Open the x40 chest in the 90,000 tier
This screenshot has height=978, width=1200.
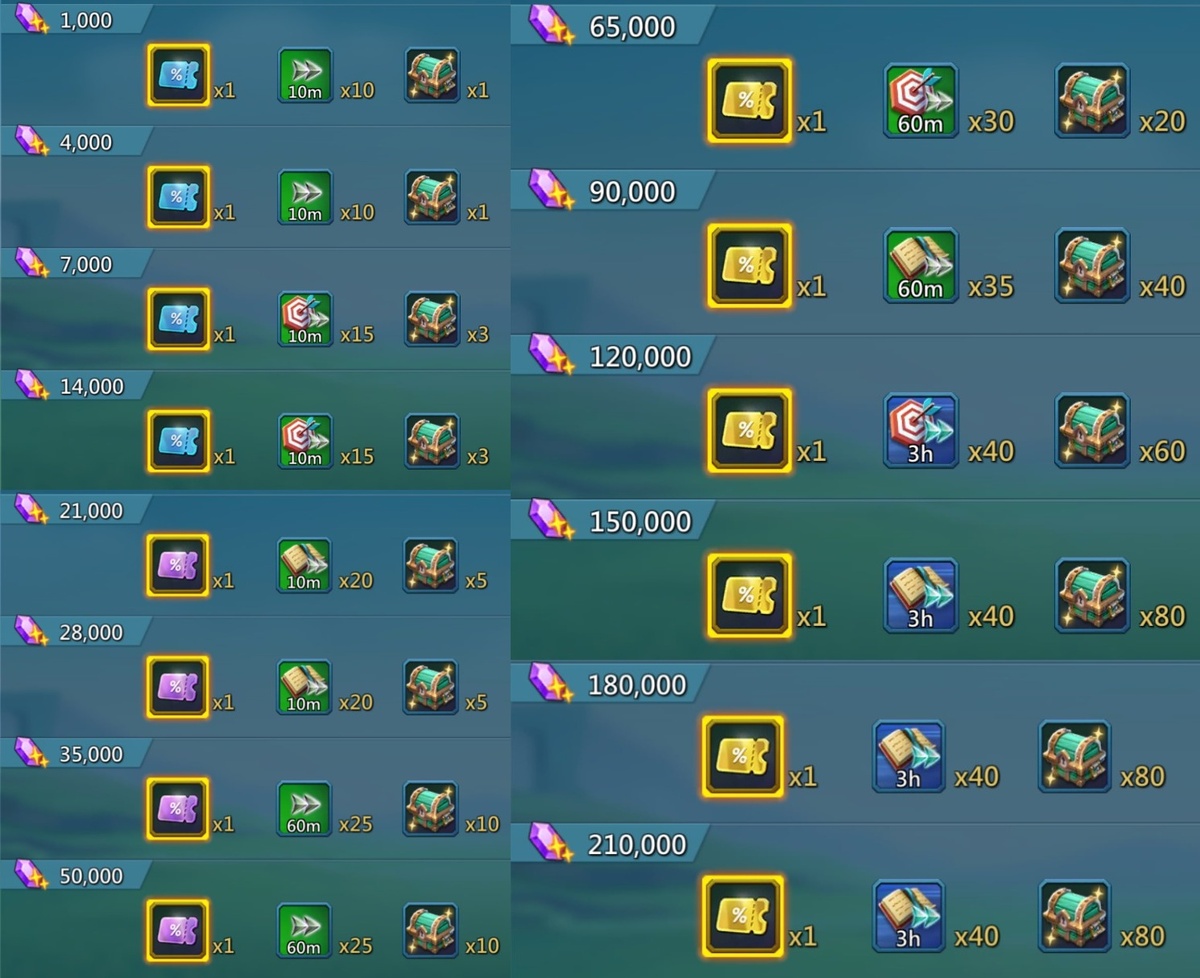click(1093, 265)
